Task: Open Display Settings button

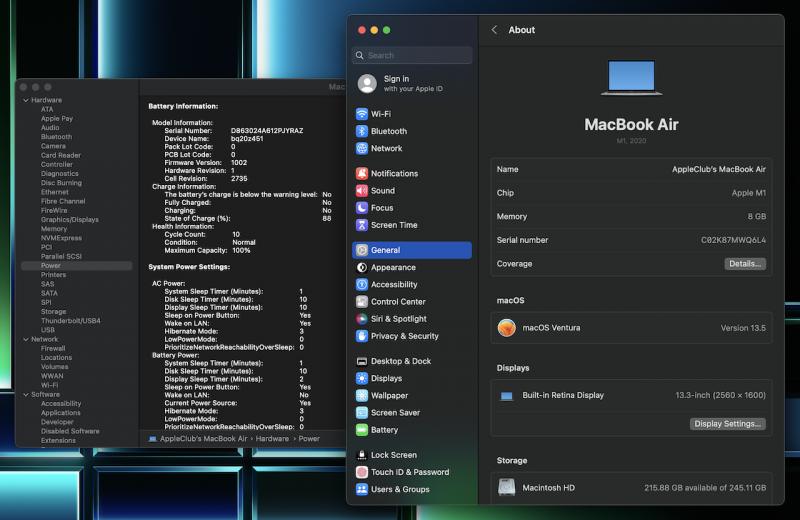Action: 728,424
